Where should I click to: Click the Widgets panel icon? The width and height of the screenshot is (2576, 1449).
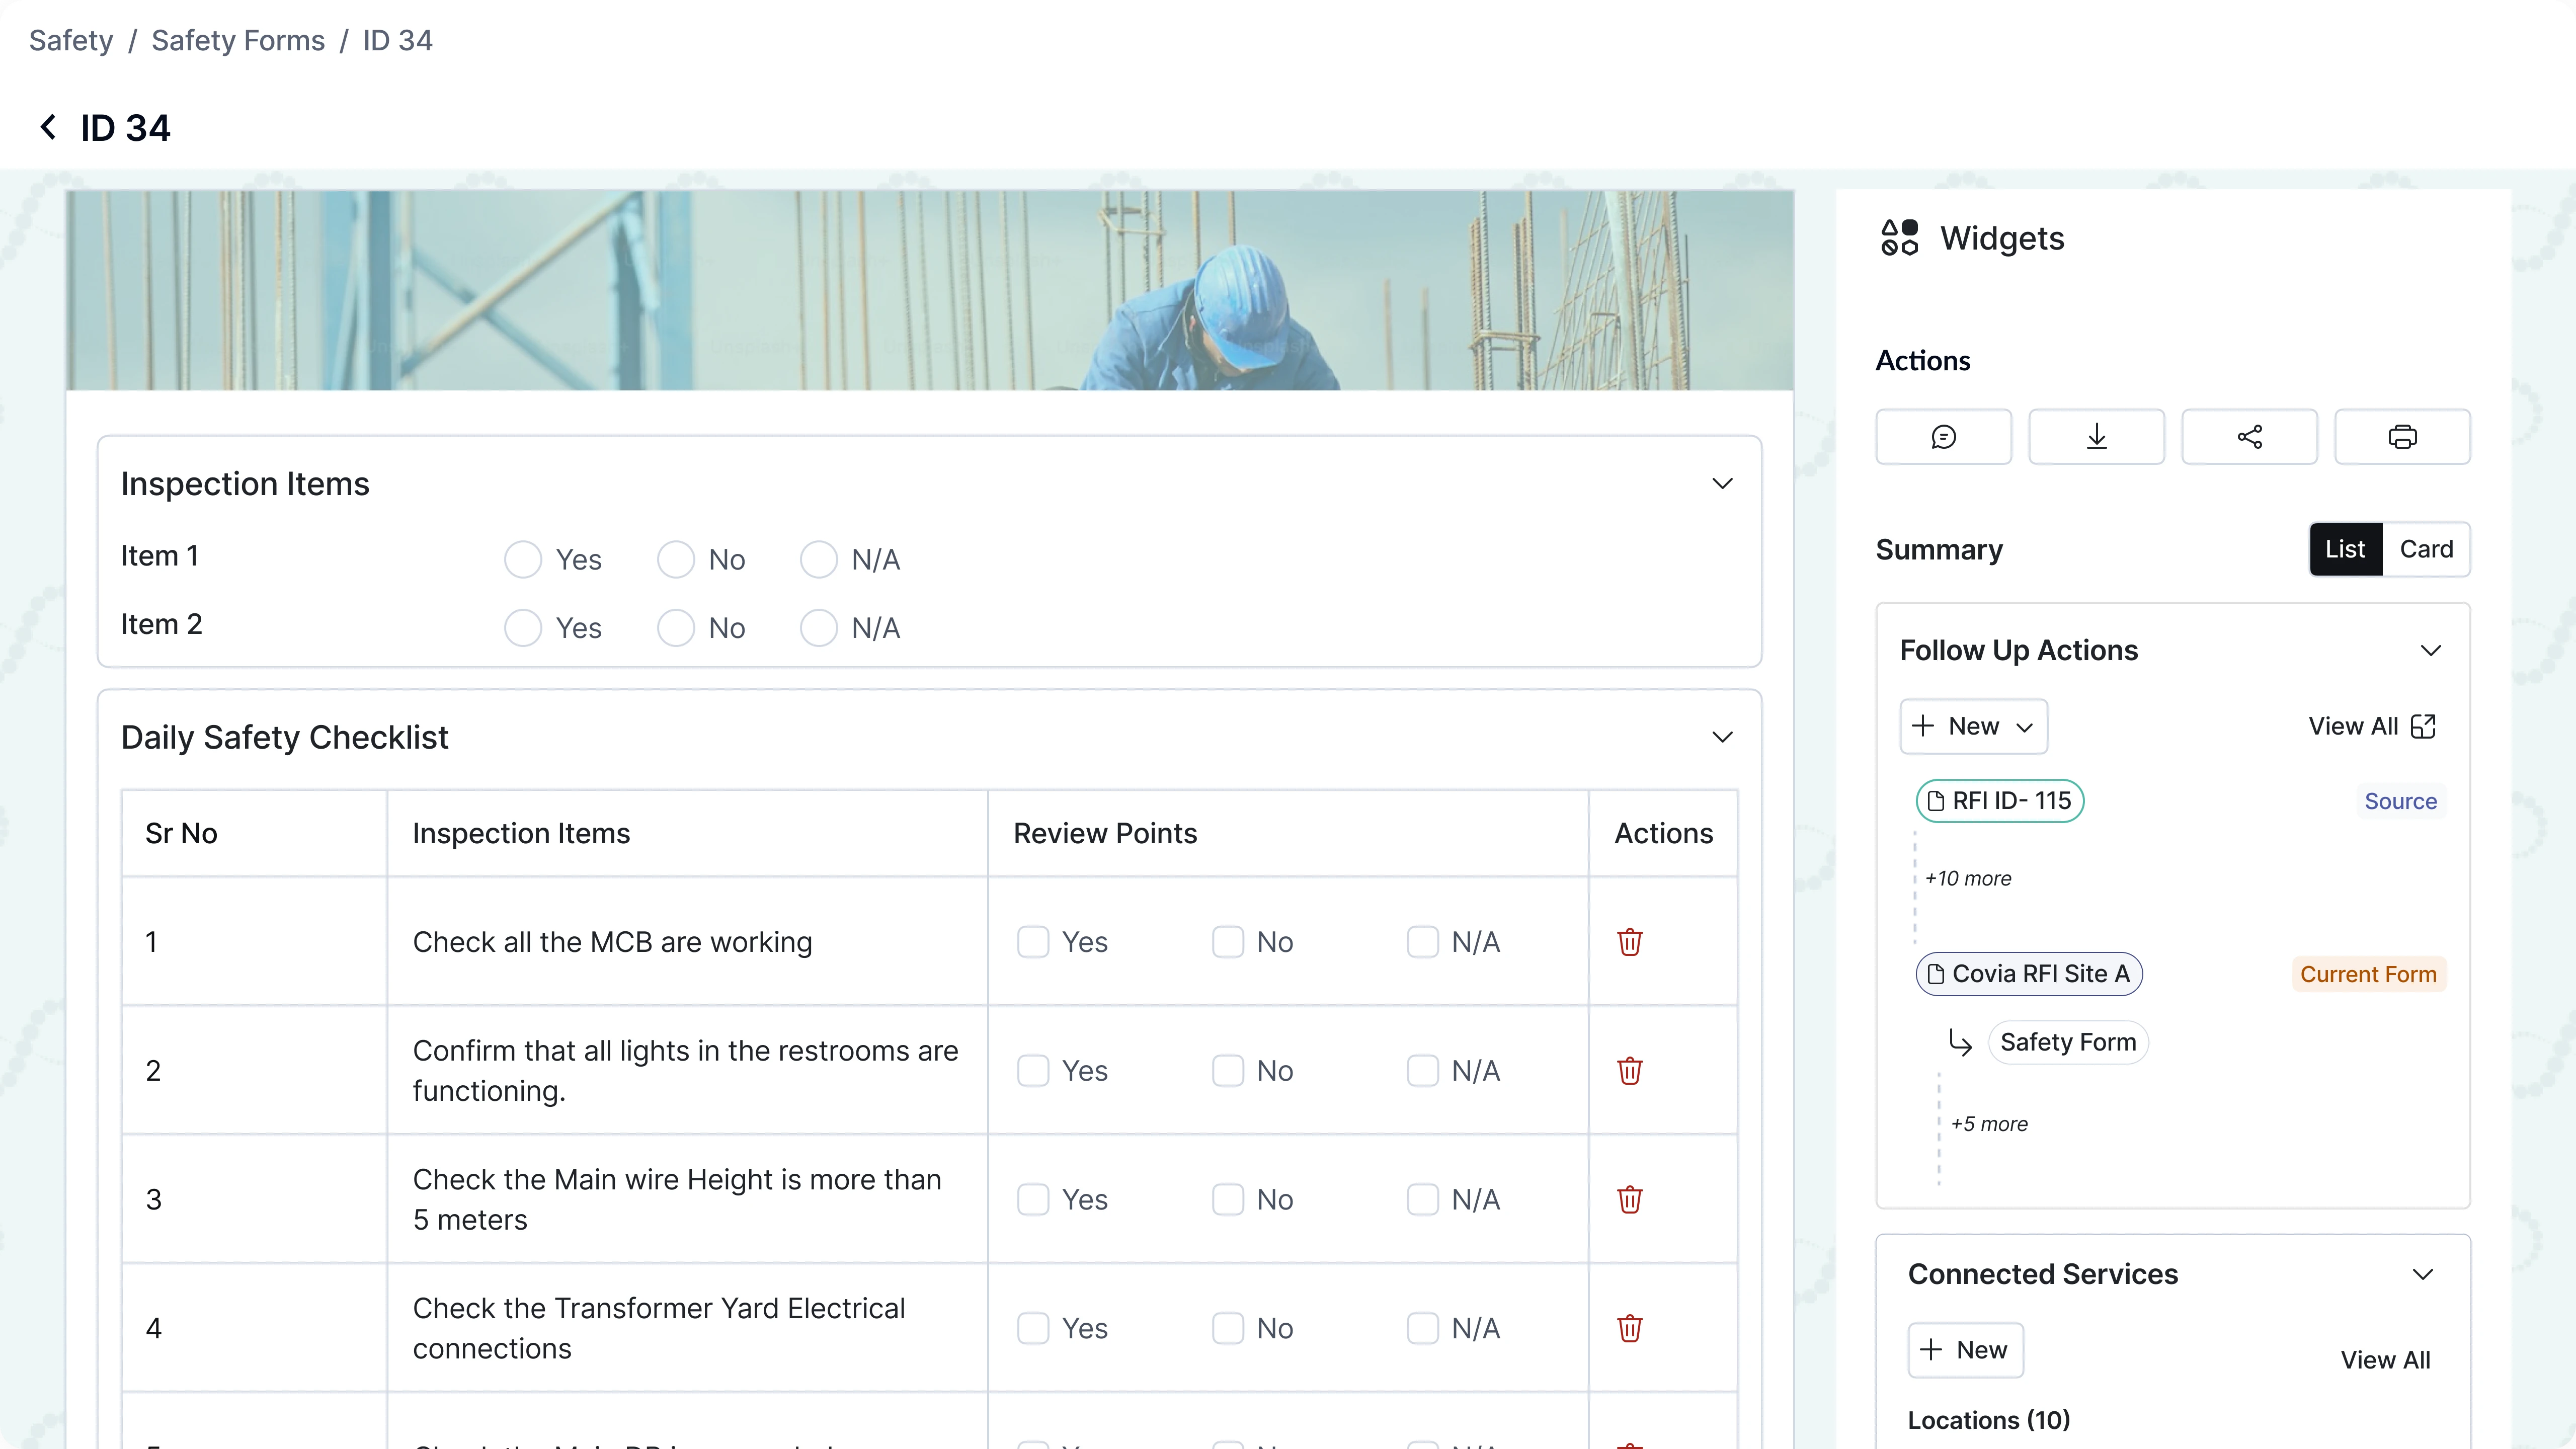tap(1899, 238)
